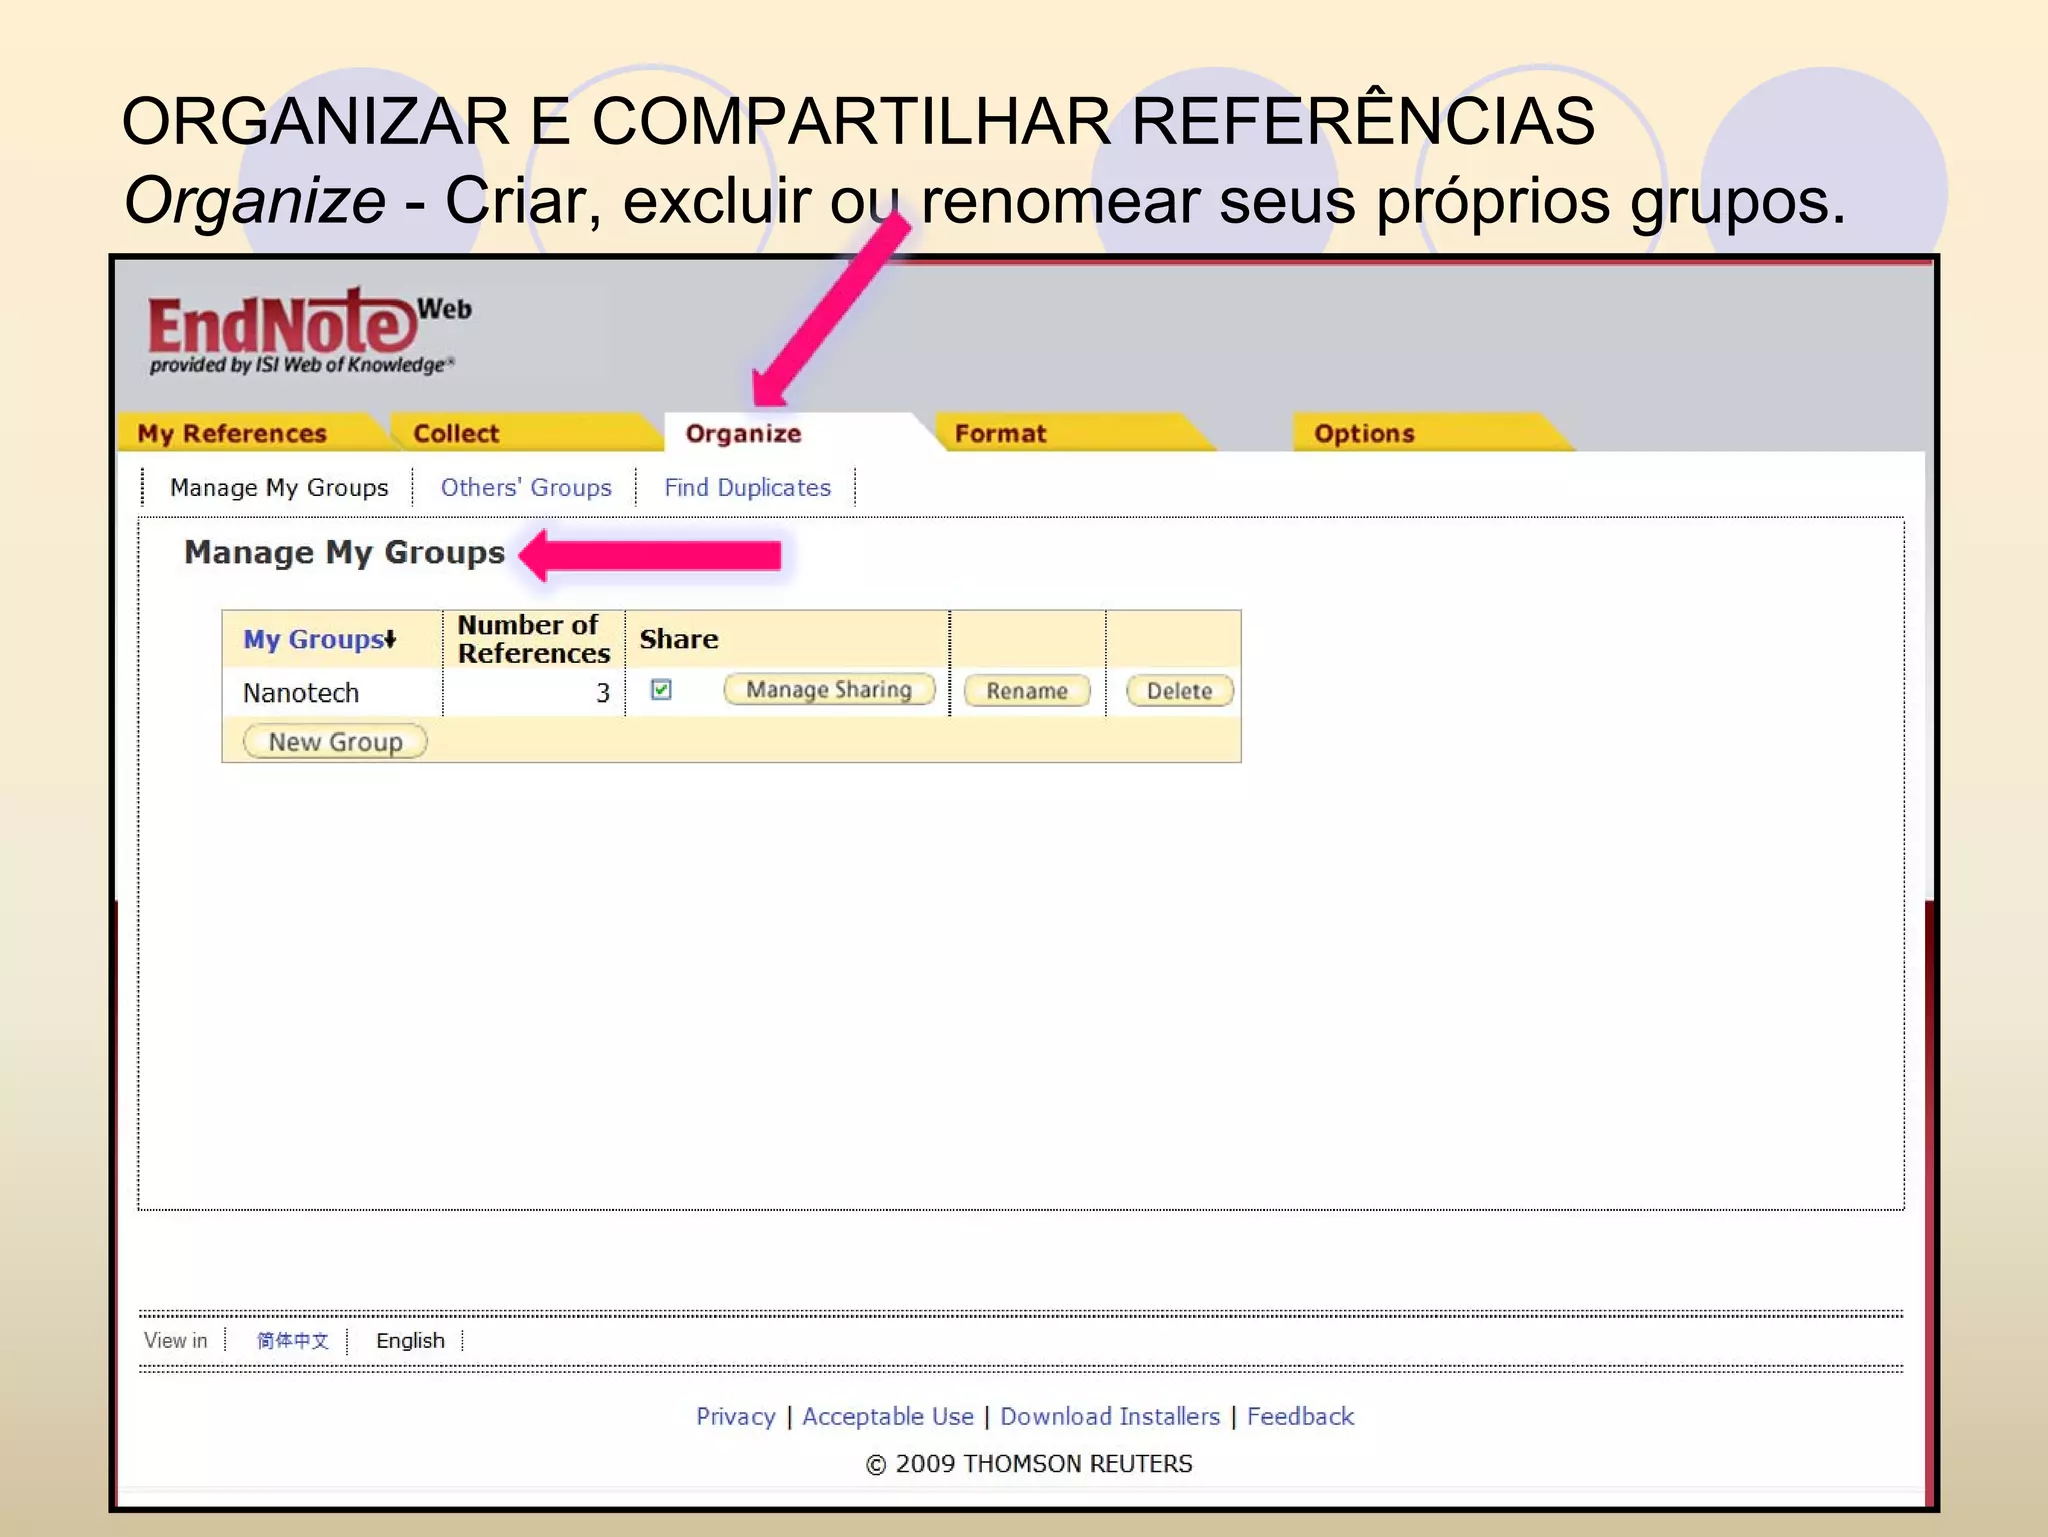Open the Acceptable Use link

point(888,1417)
